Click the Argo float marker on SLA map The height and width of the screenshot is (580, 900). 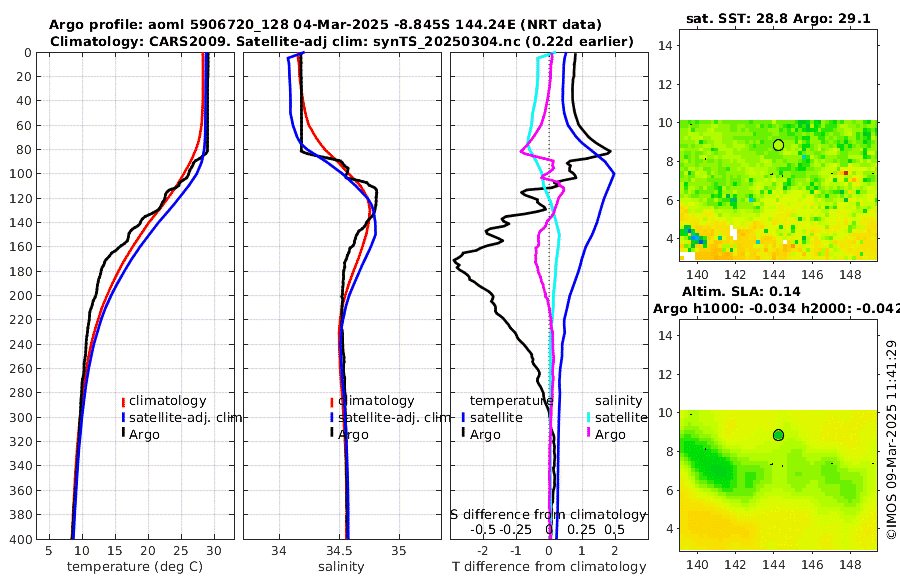[x=778, y=435]
